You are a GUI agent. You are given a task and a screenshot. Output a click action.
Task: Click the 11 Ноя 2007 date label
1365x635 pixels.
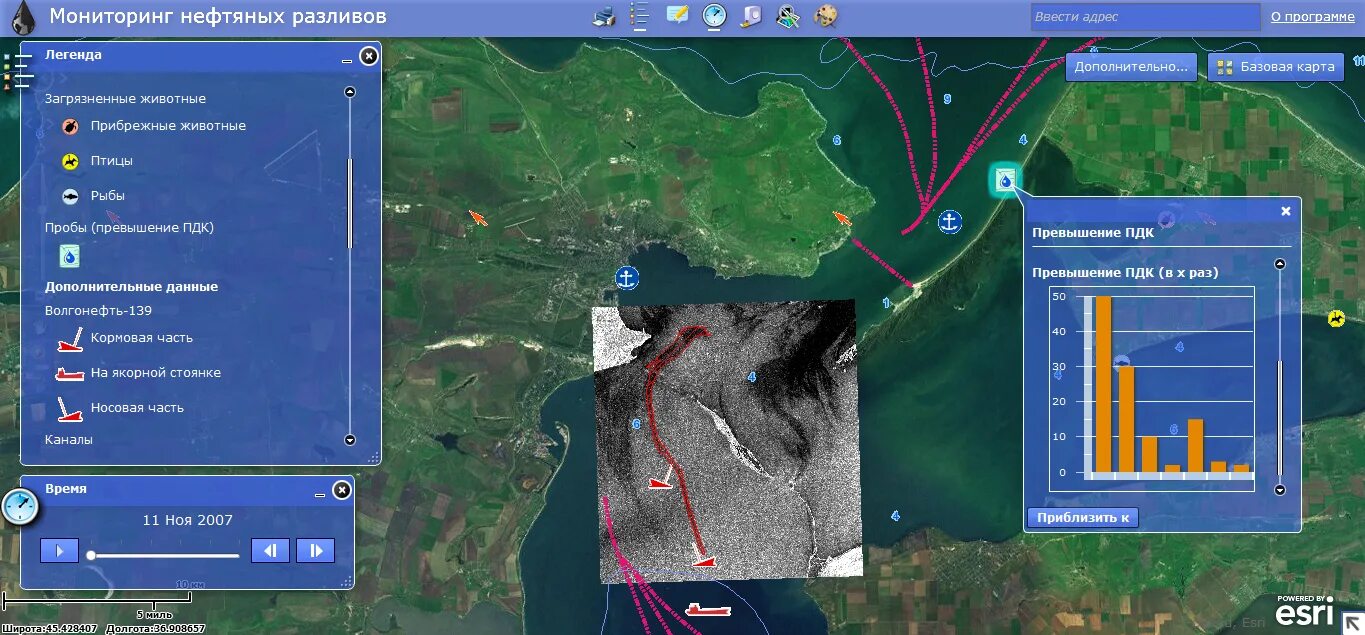click(x=188, y=520)
